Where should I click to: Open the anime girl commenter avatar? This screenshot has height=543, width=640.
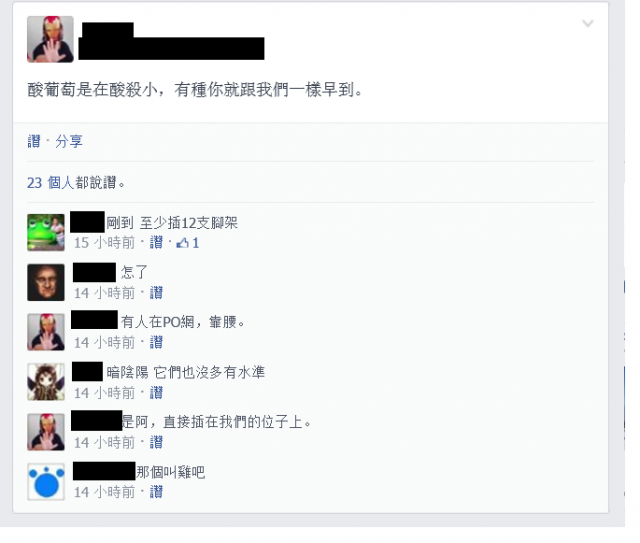46,382
